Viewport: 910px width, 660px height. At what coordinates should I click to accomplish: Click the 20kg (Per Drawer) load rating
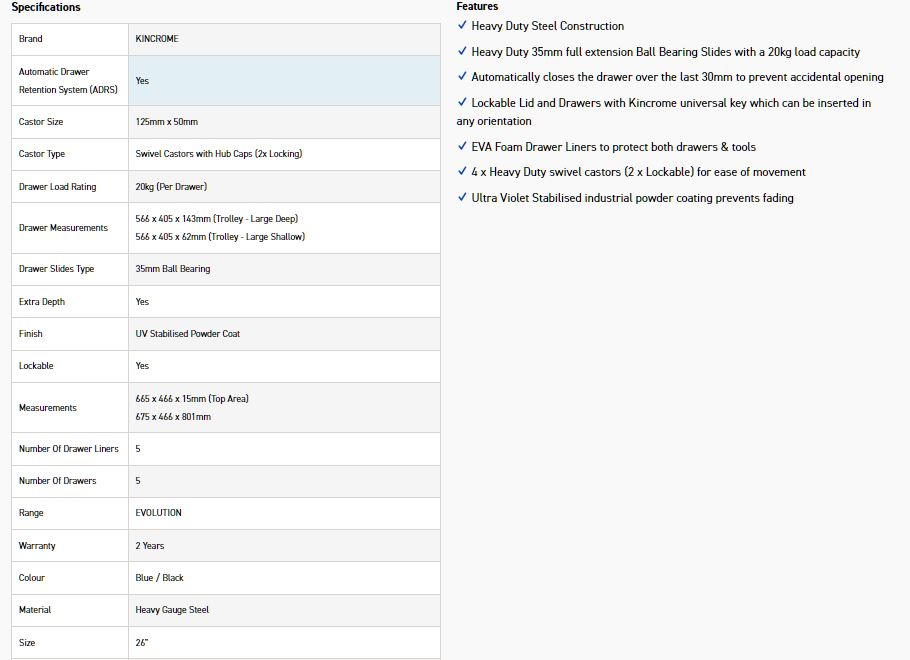point(171,187)
